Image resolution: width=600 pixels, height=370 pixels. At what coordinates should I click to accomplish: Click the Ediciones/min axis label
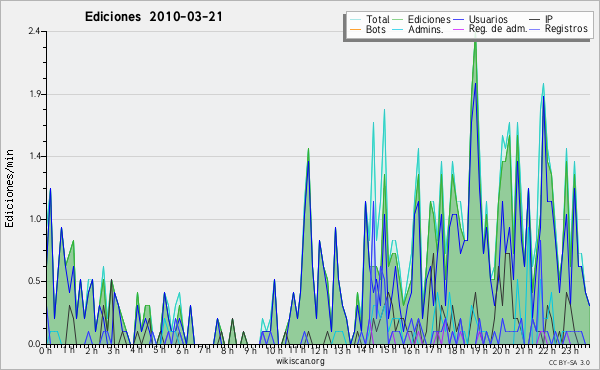coord(9,189)
